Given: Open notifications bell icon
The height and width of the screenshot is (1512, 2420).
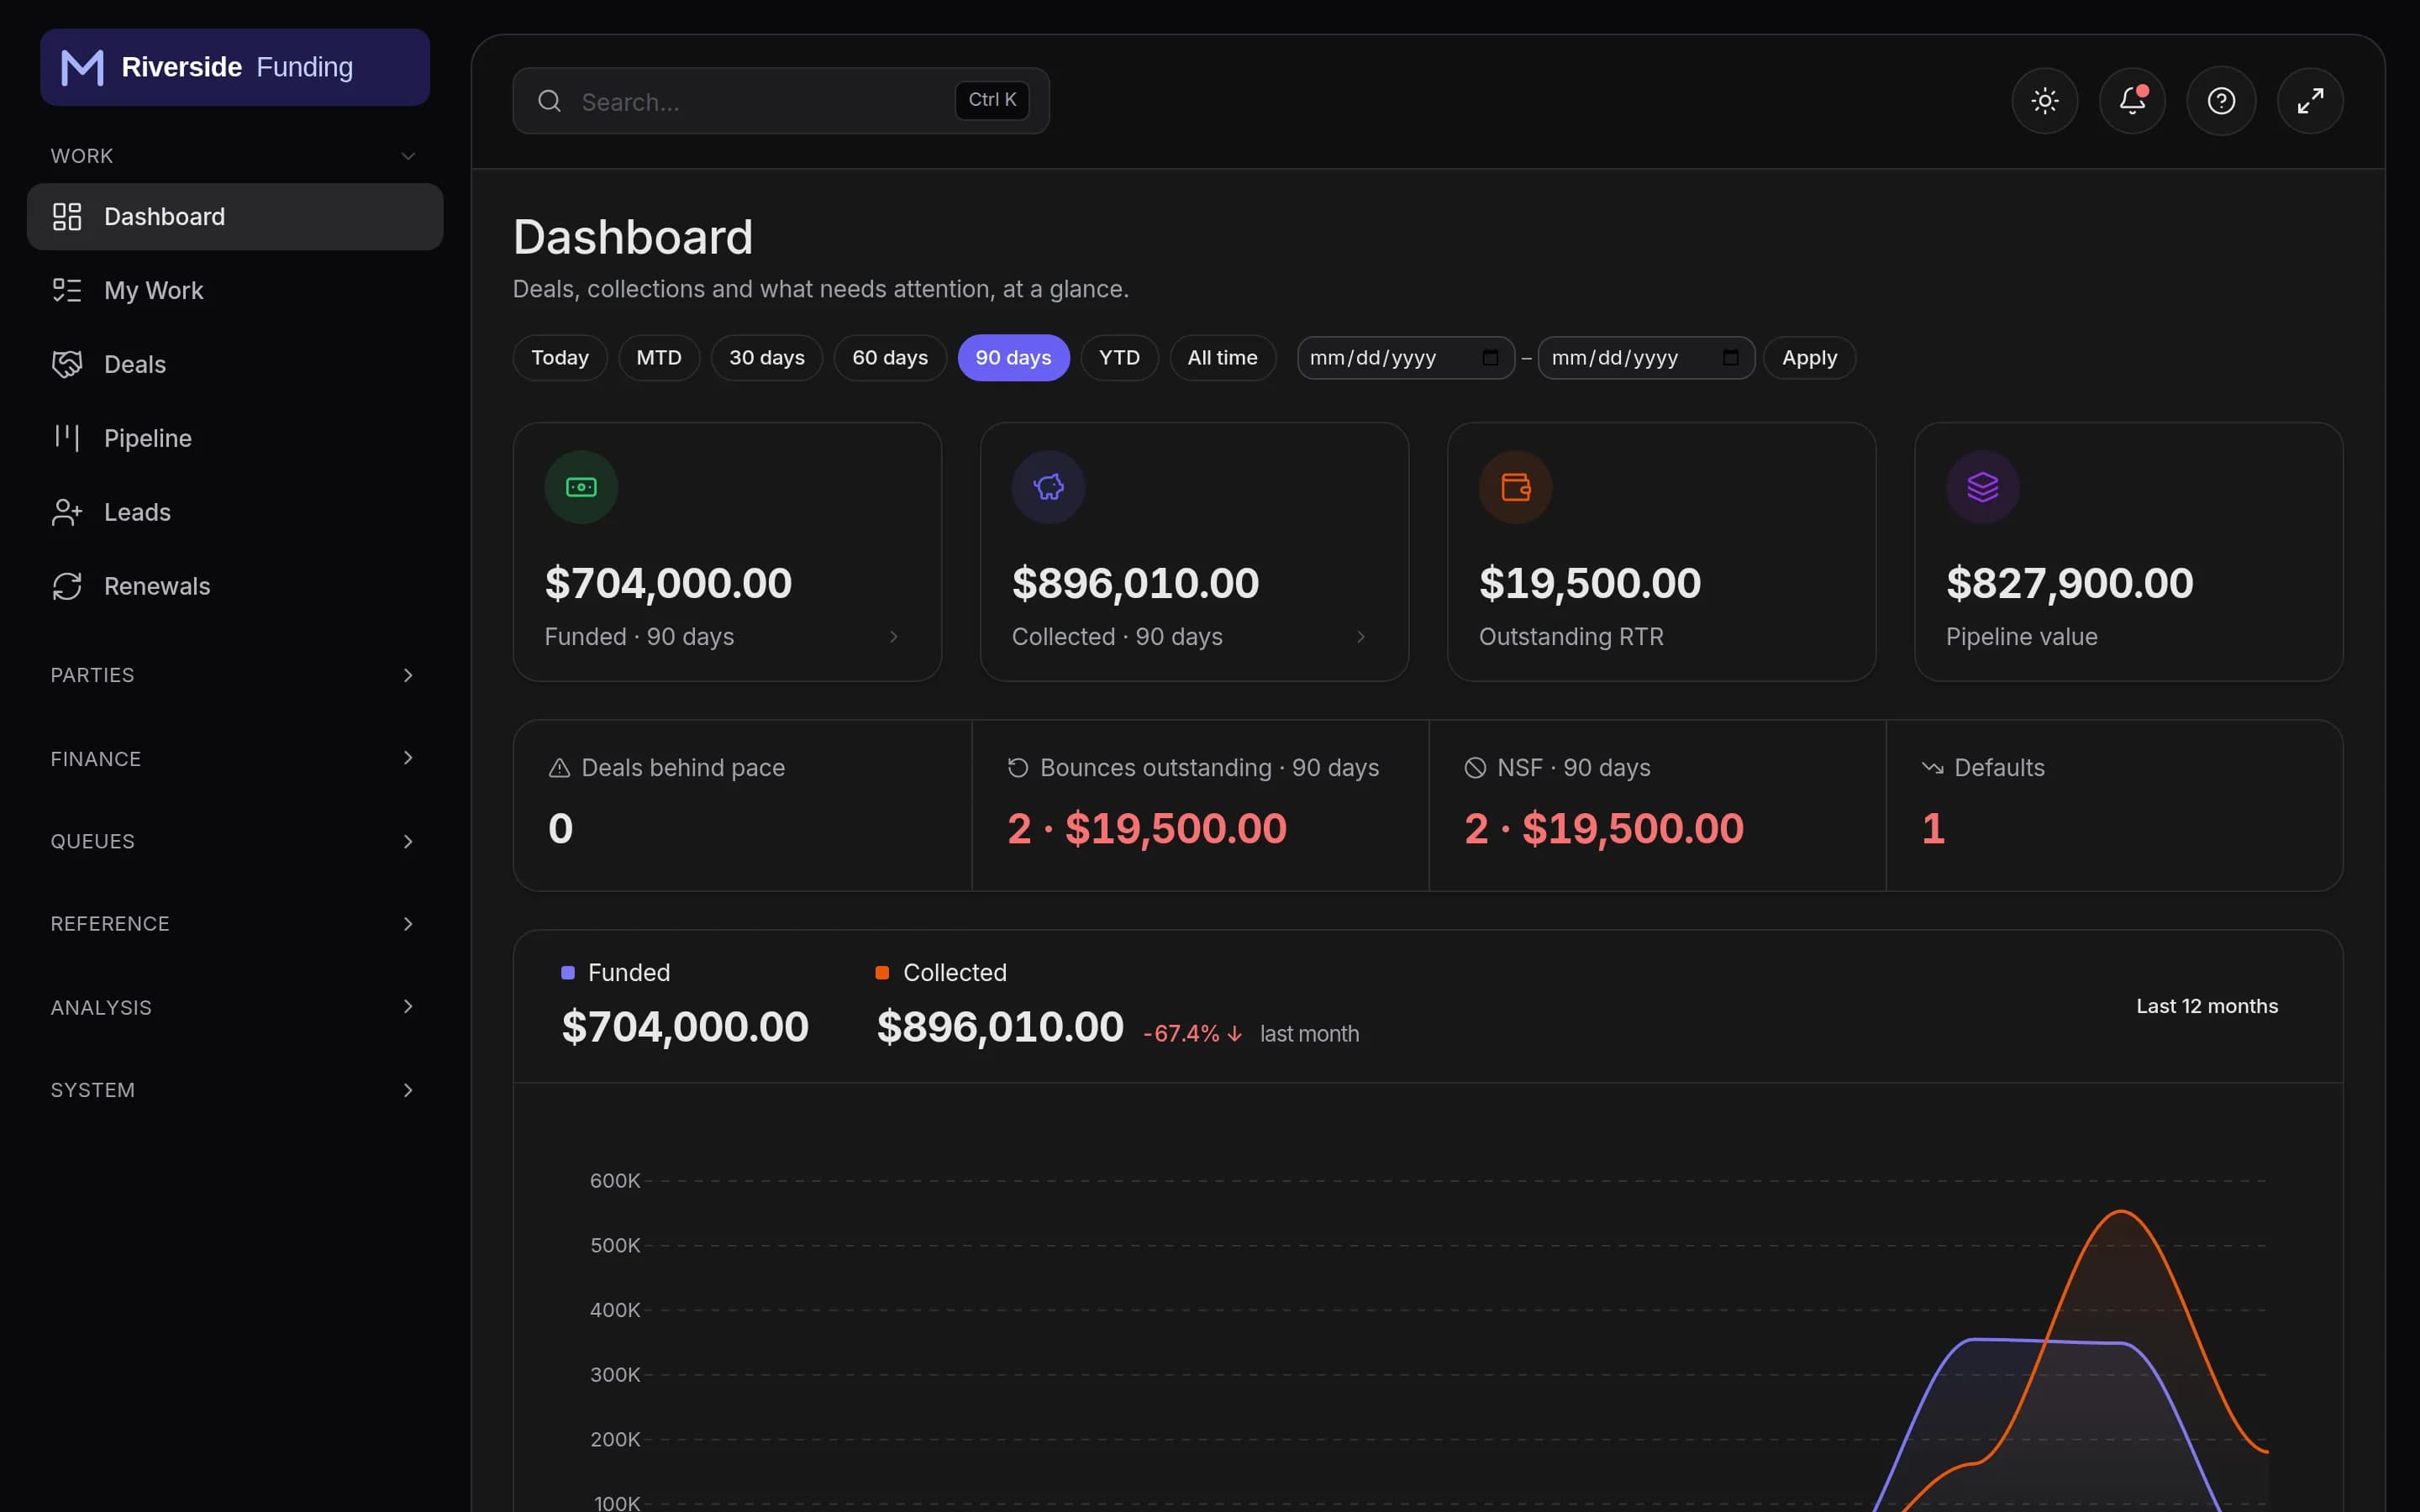Looking at the screenshot, I should coord(2132,101).
